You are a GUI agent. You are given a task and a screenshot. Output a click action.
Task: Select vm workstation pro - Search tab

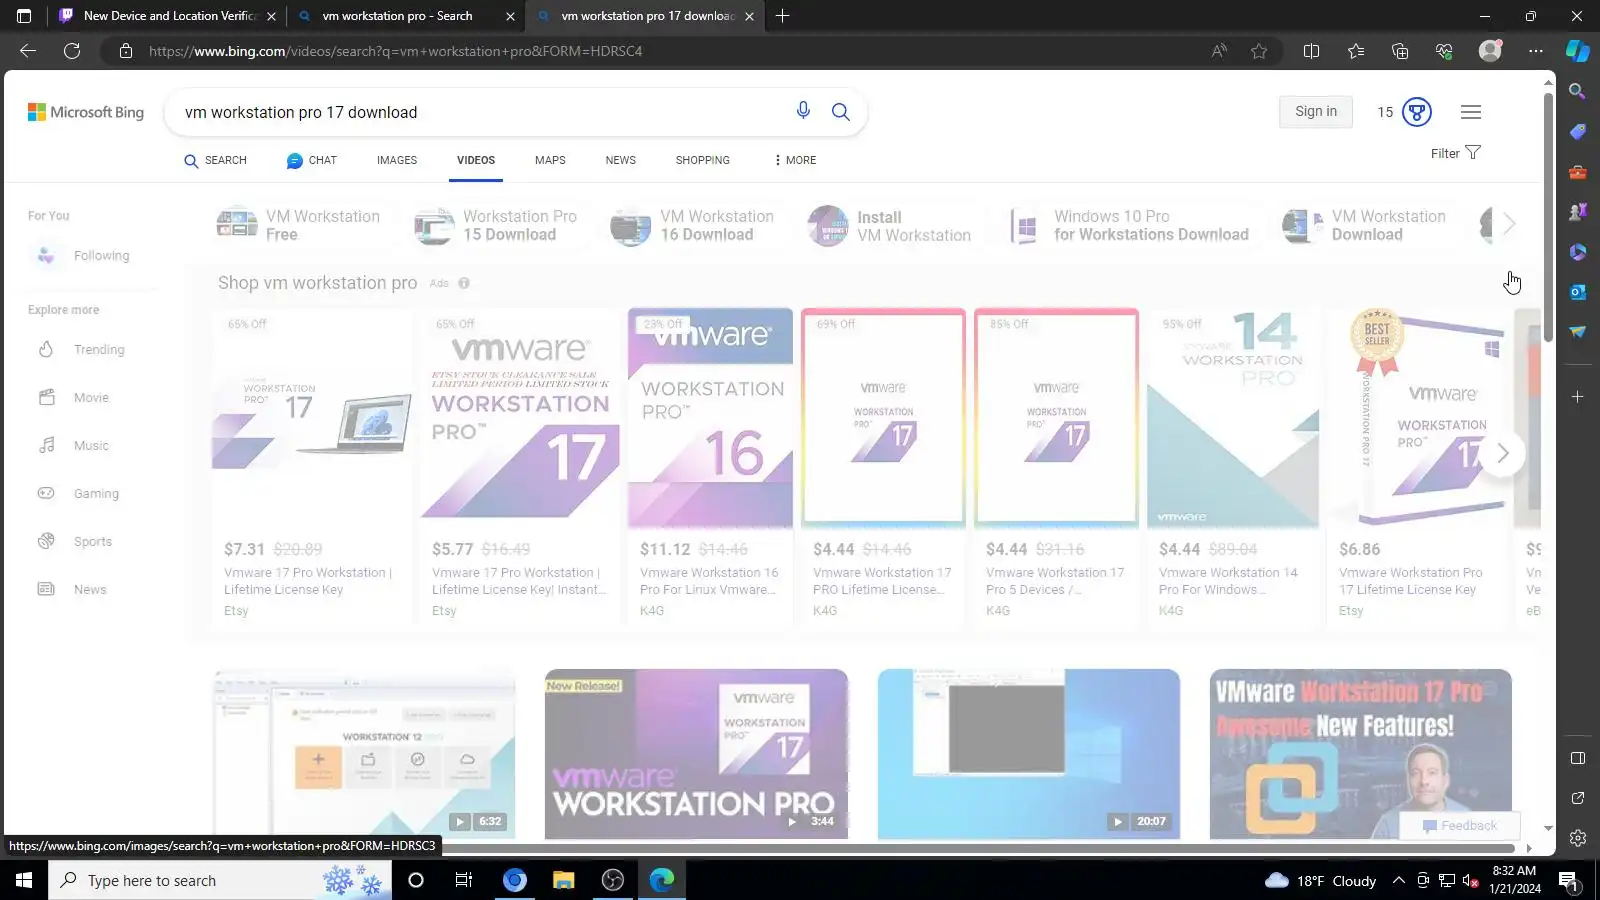[x=406, y=16]
